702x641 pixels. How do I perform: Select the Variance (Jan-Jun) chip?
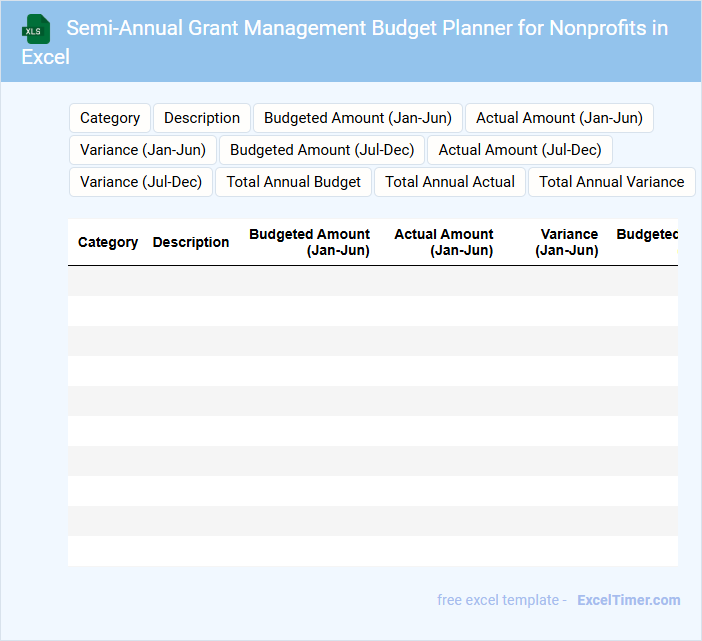(x=143, y=150)
